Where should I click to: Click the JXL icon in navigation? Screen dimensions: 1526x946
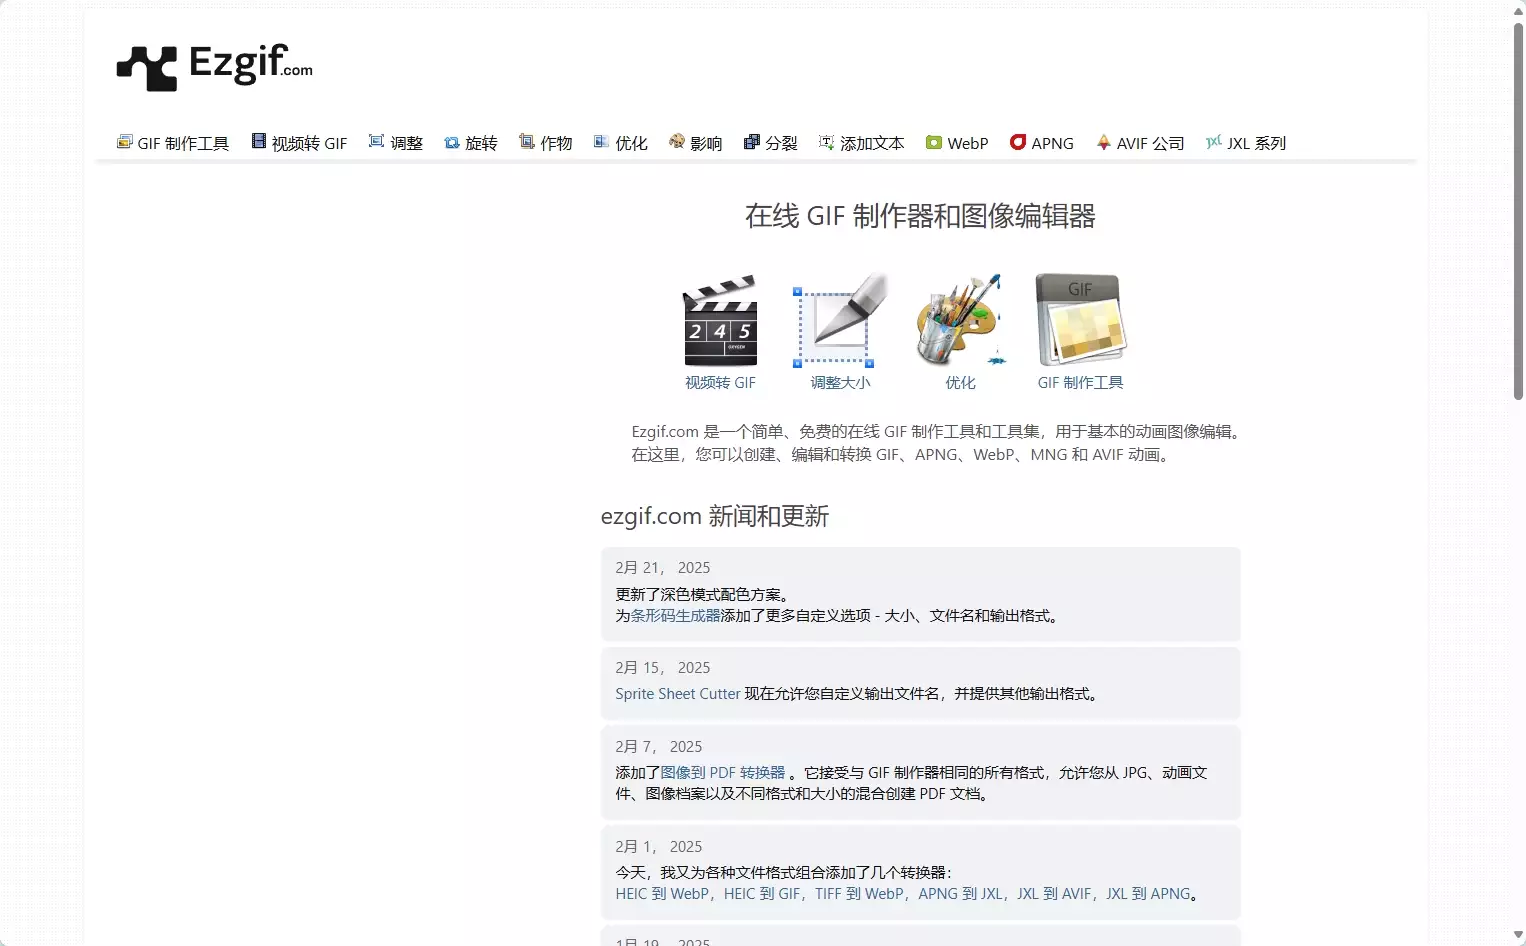pos(1214,142)
